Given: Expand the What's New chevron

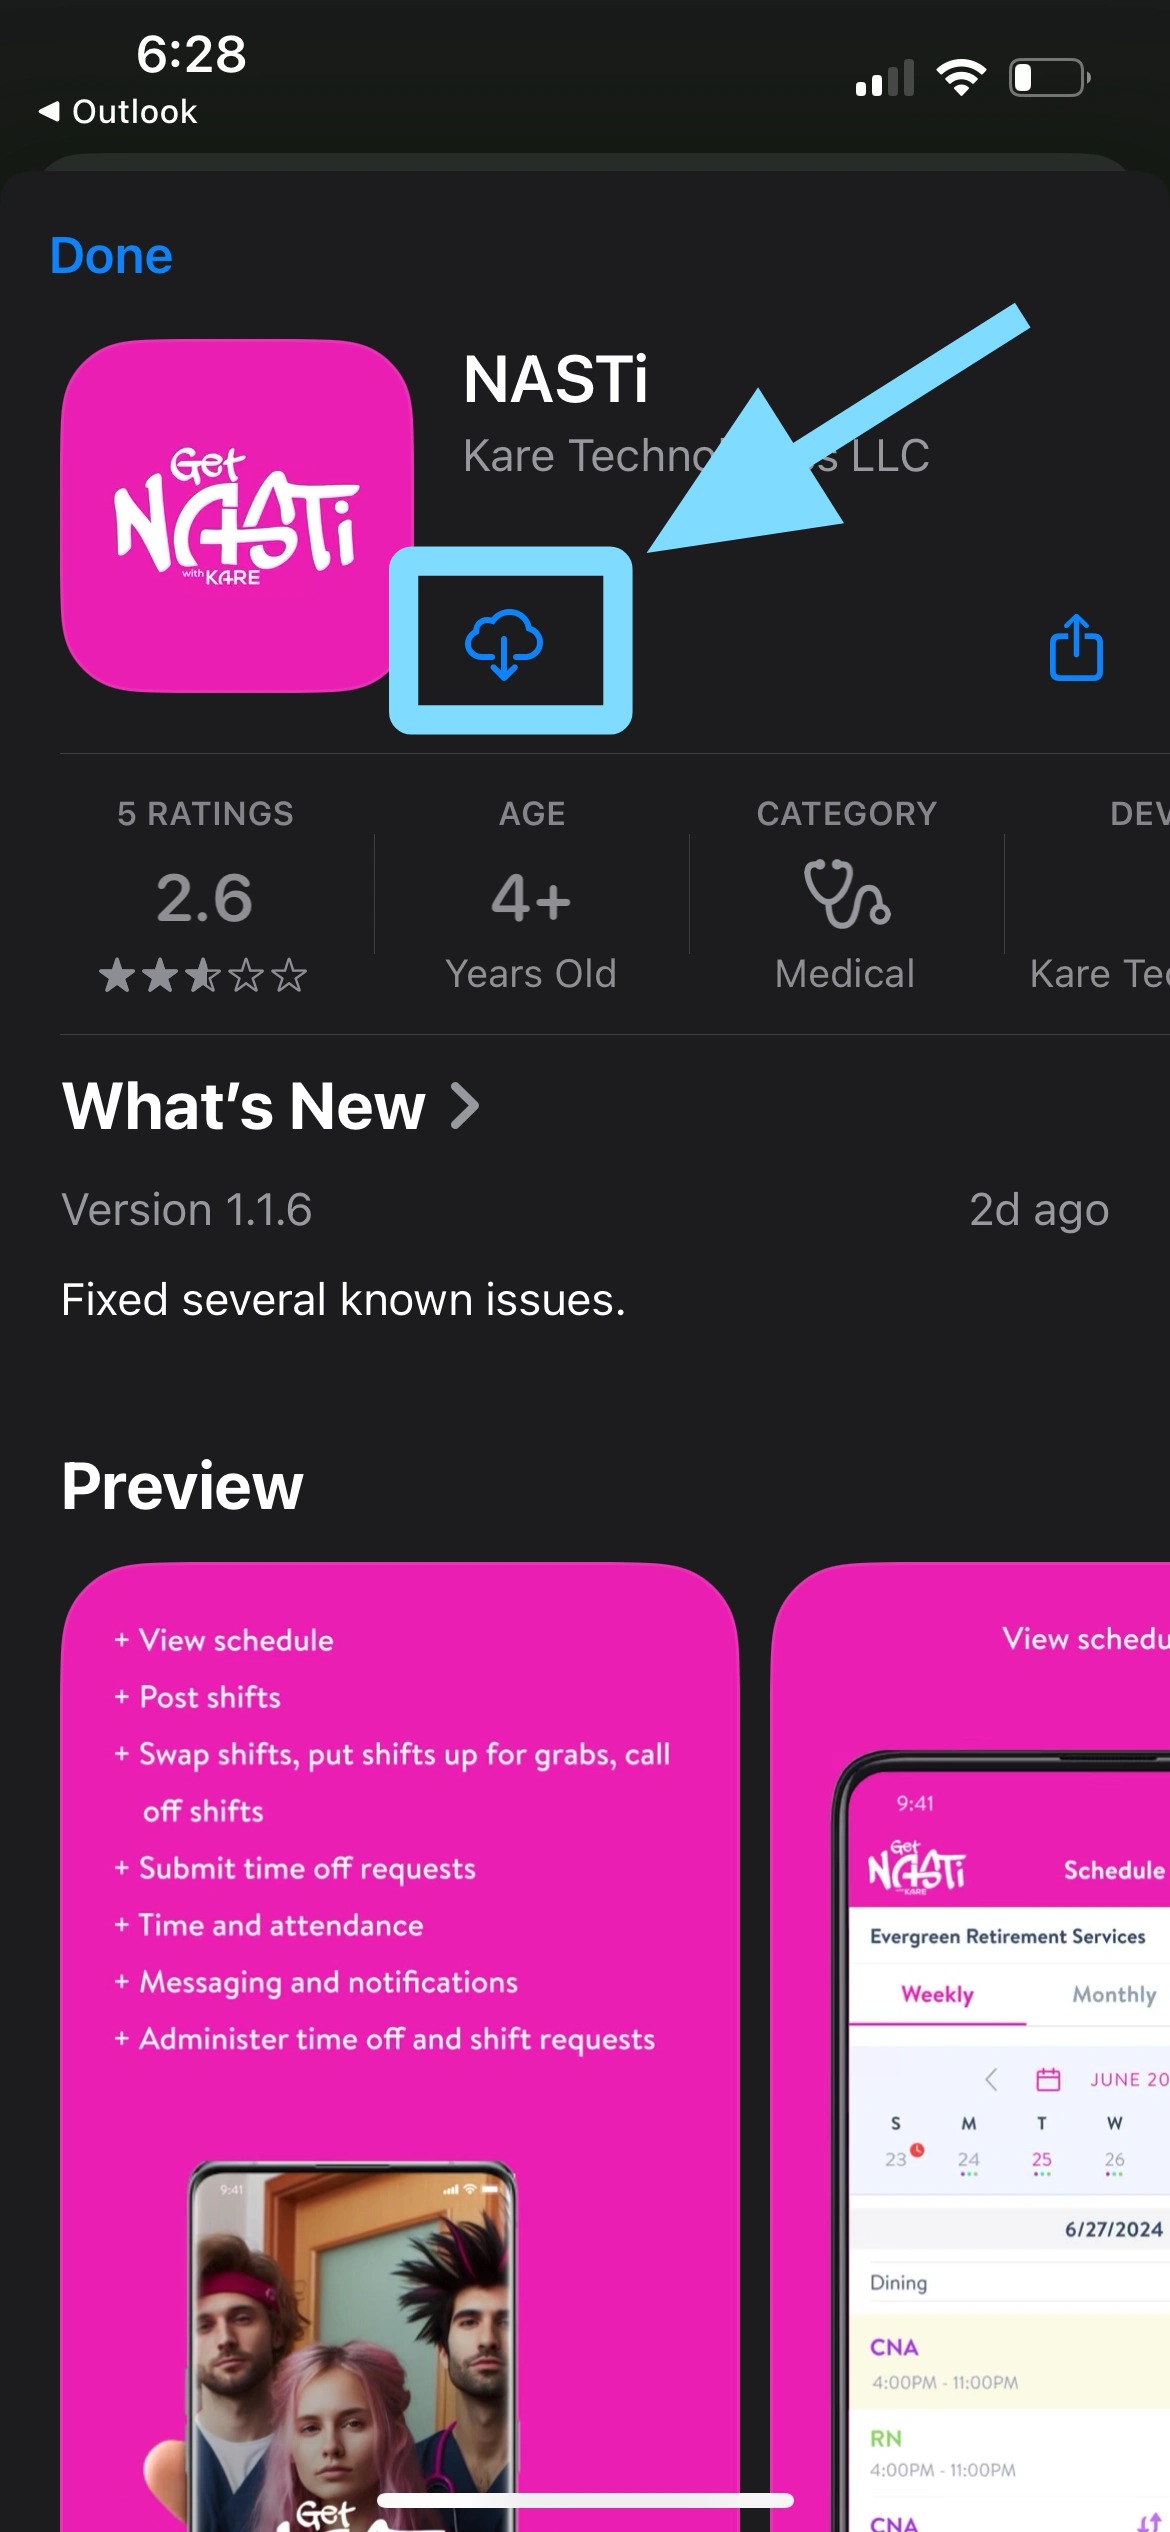Looking at the screenshot, I should [x=465, y=1106].
